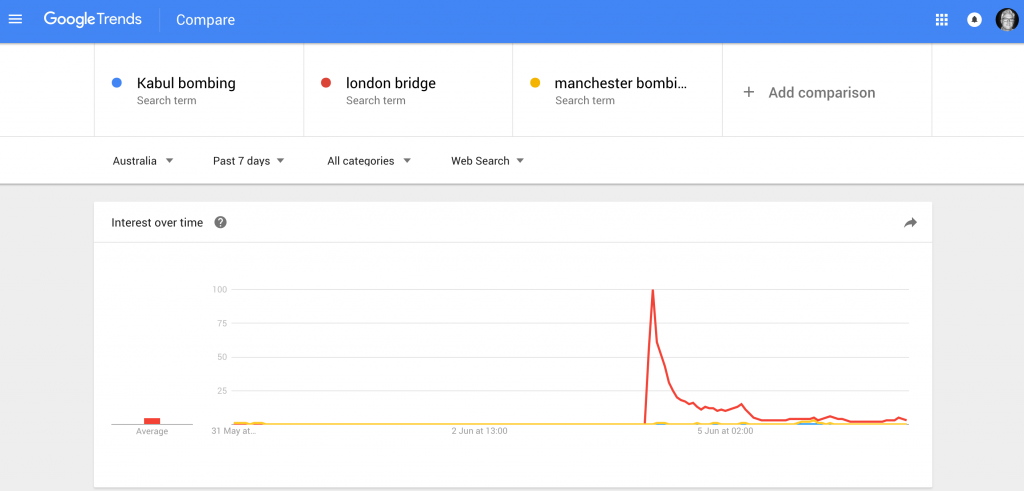The width and height of the screenshot is (1024, 491).
Task: Open help for Interest over time
Action: [221, 223]
